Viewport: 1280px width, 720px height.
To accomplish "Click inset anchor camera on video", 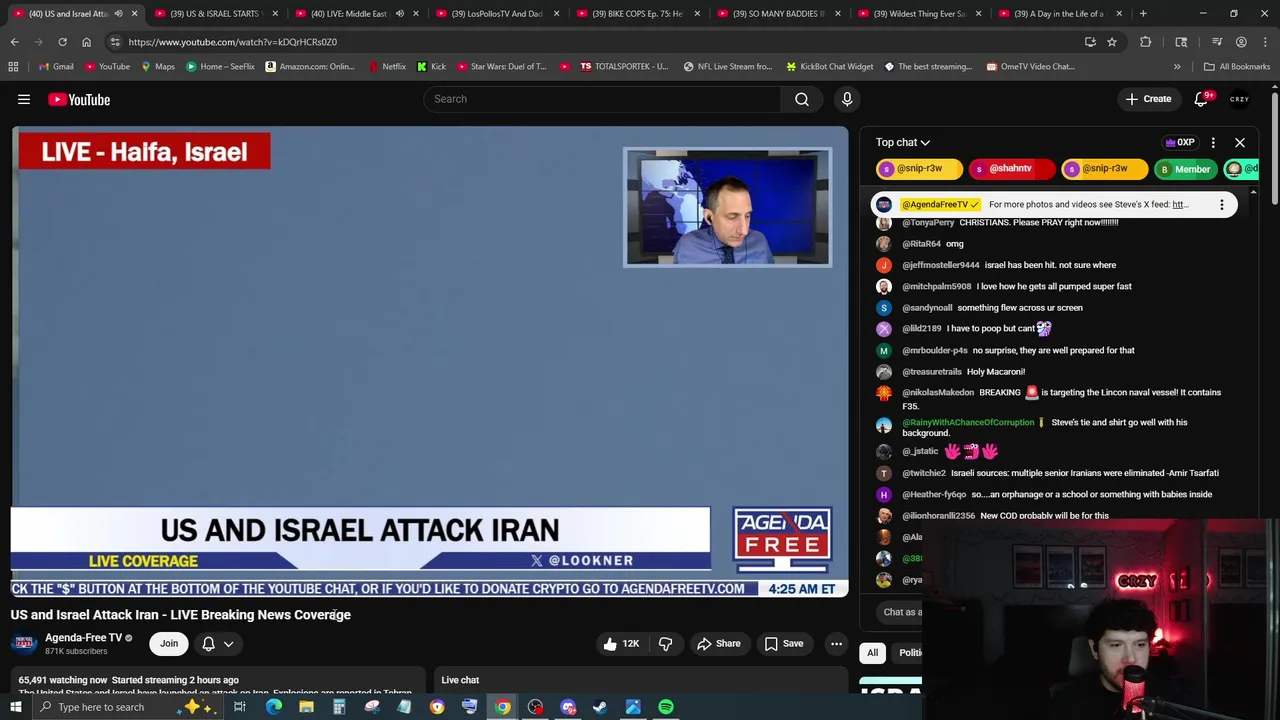I will pos(727,207).
